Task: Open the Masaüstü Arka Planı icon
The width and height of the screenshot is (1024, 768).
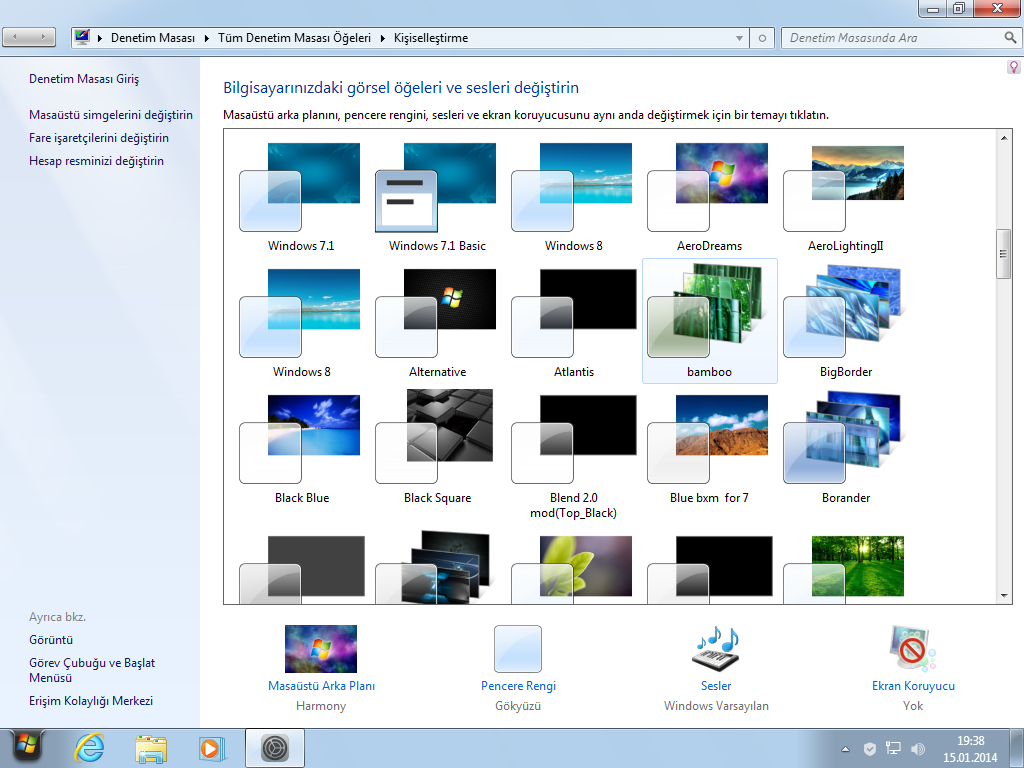Action: pos(321,650)
